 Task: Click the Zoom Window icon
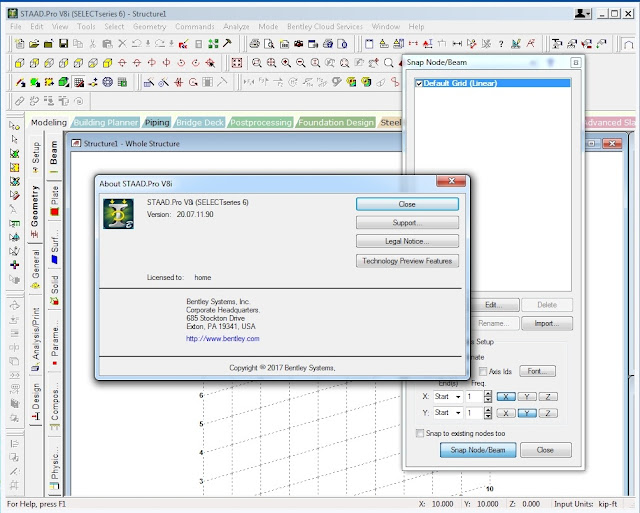click(x=257, y=63)
